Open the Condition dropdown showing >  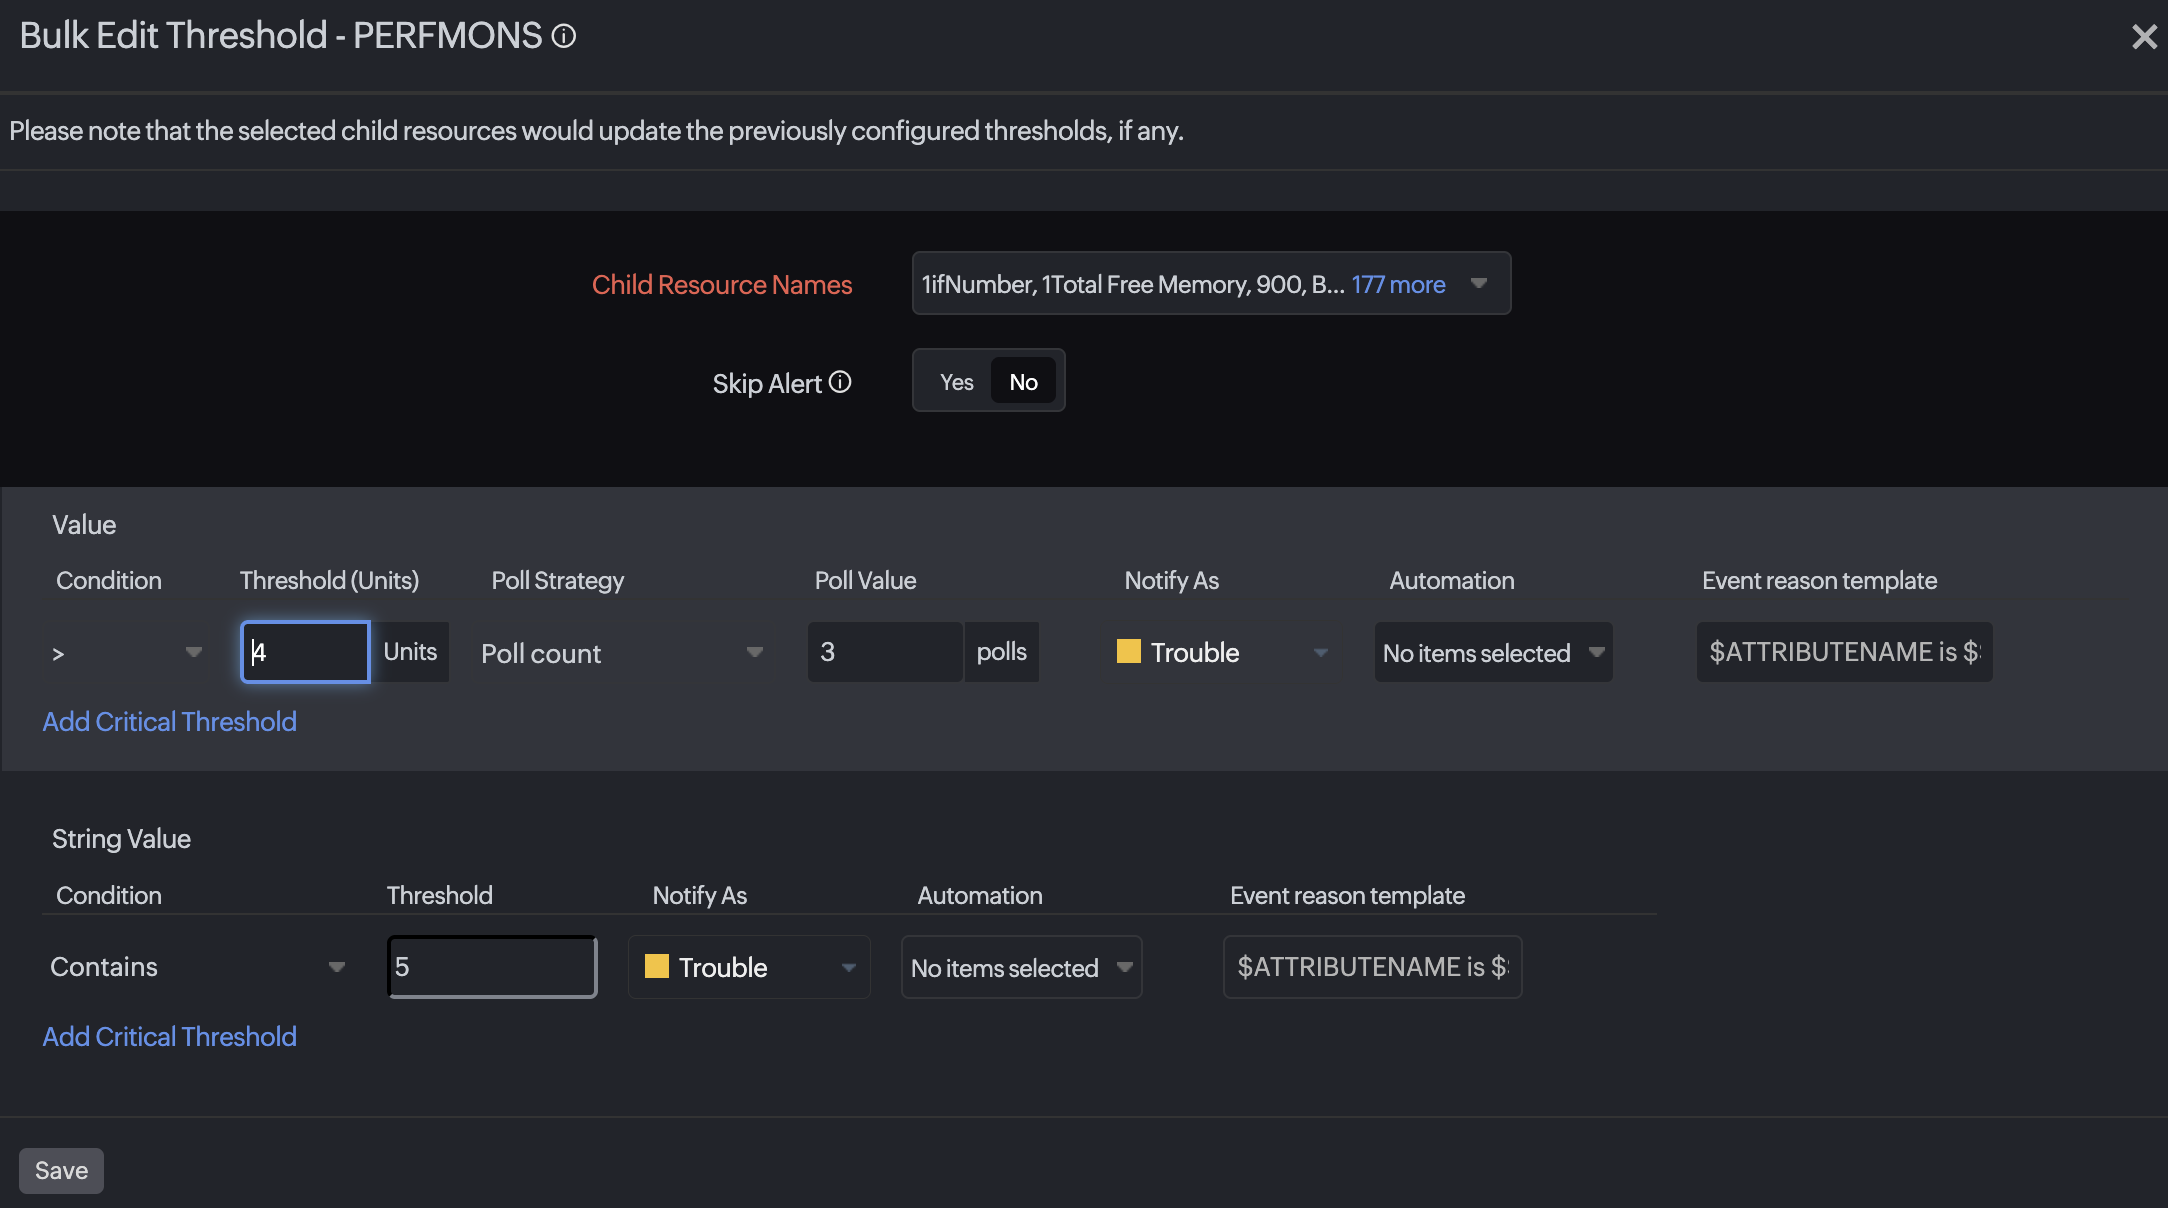pos(193,652)
